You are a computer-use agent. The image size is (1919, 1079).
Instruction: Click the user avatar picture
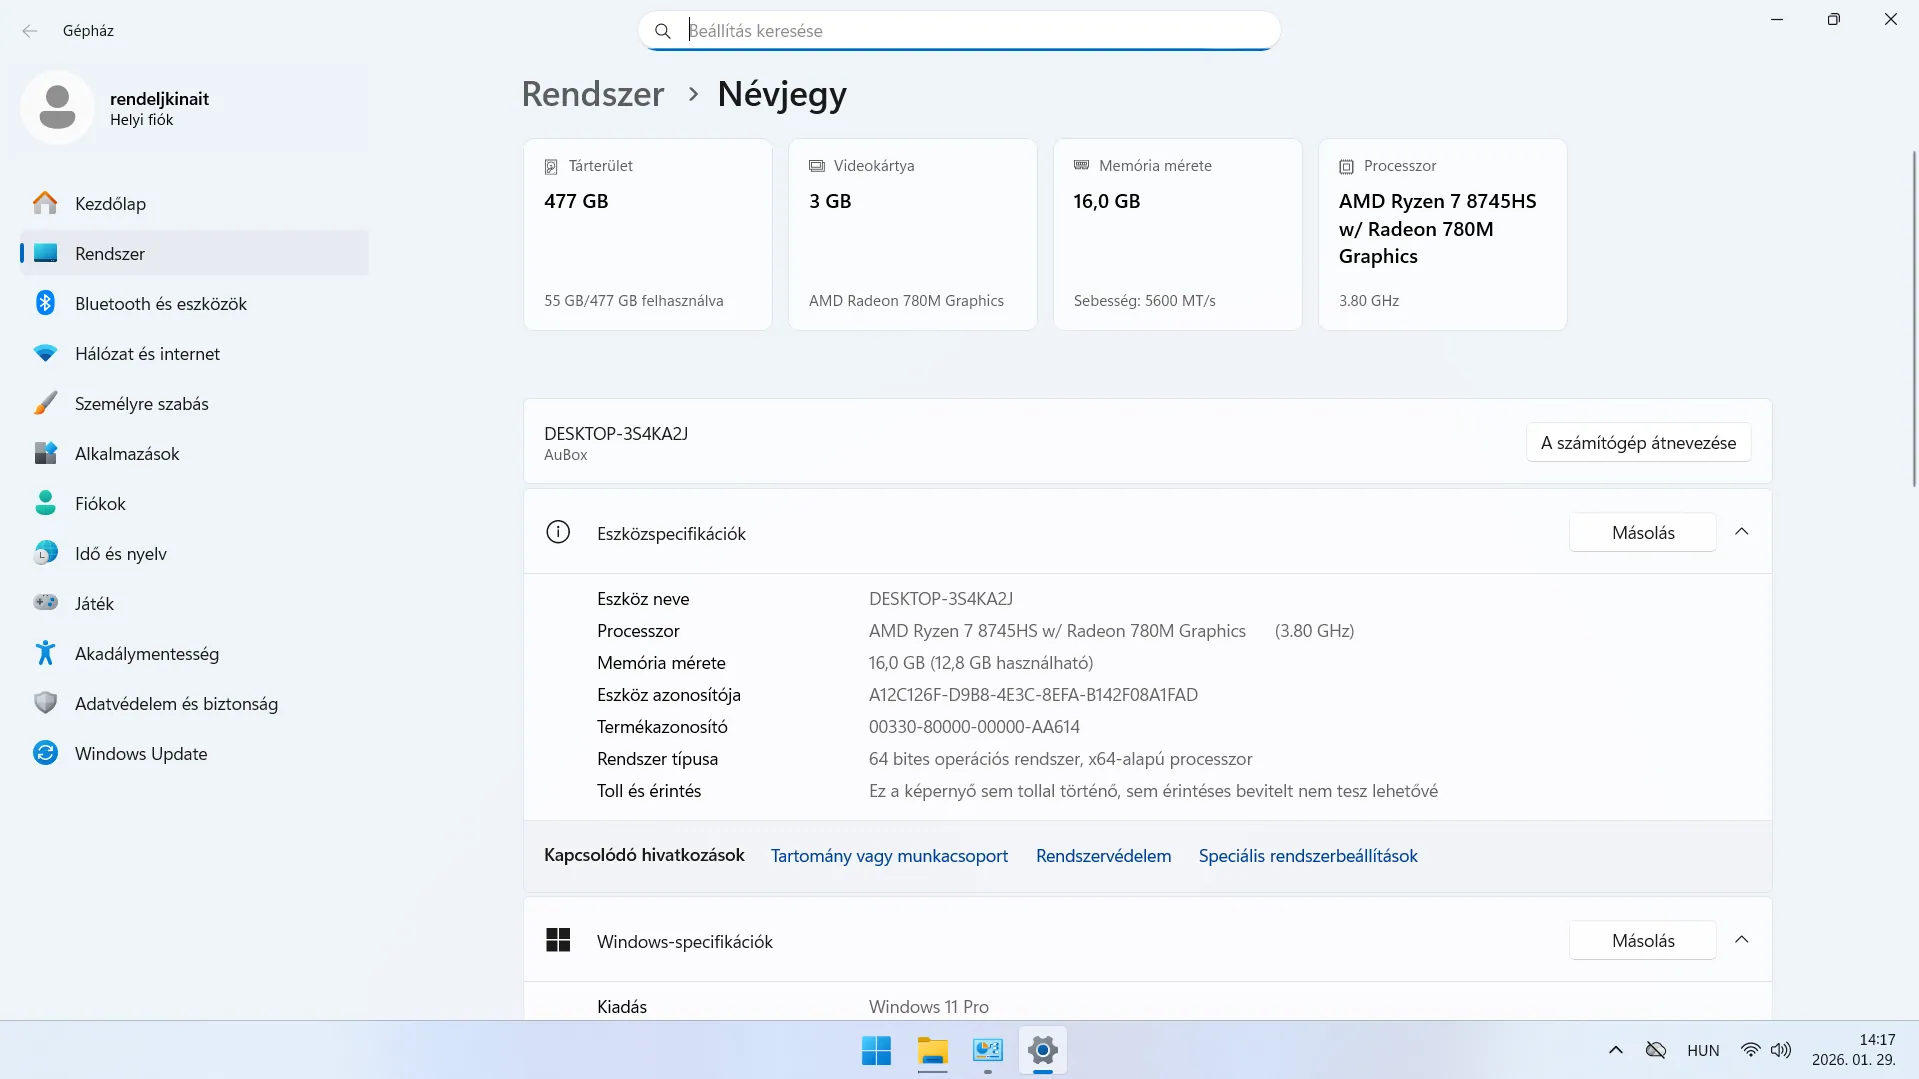tap(57, 107)
